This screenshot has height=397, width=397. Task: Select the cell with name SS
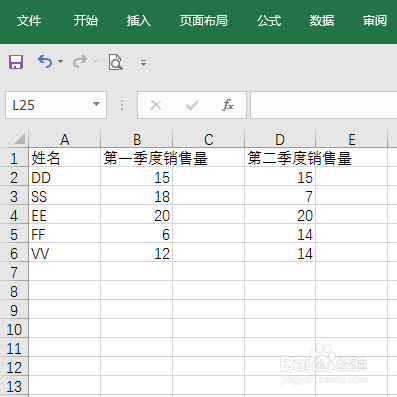pyautogui.click(x=65, y=196)
